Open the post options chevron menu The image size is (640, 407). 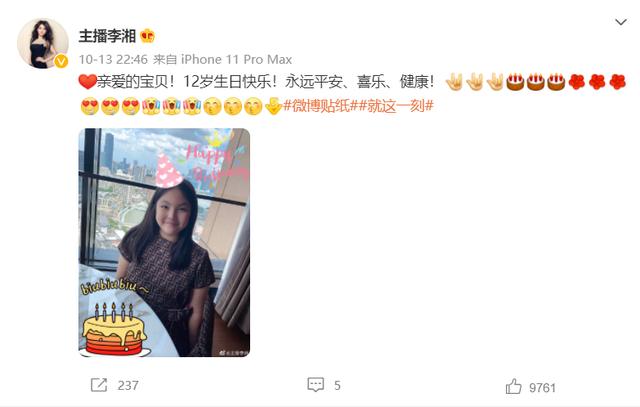[x=621, y=22]
